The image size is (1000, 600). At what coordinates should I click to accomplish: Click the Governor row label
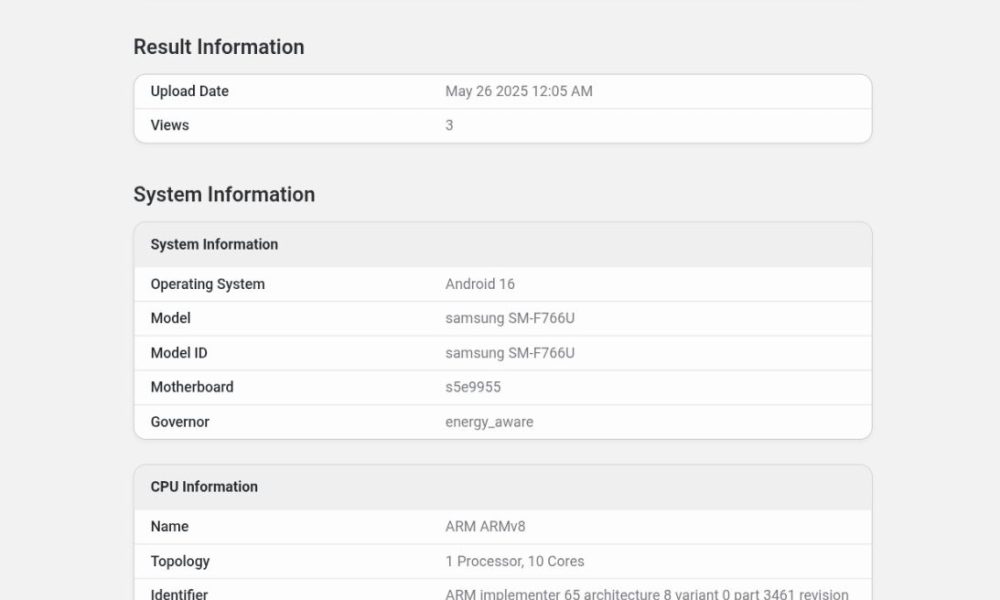180,422
